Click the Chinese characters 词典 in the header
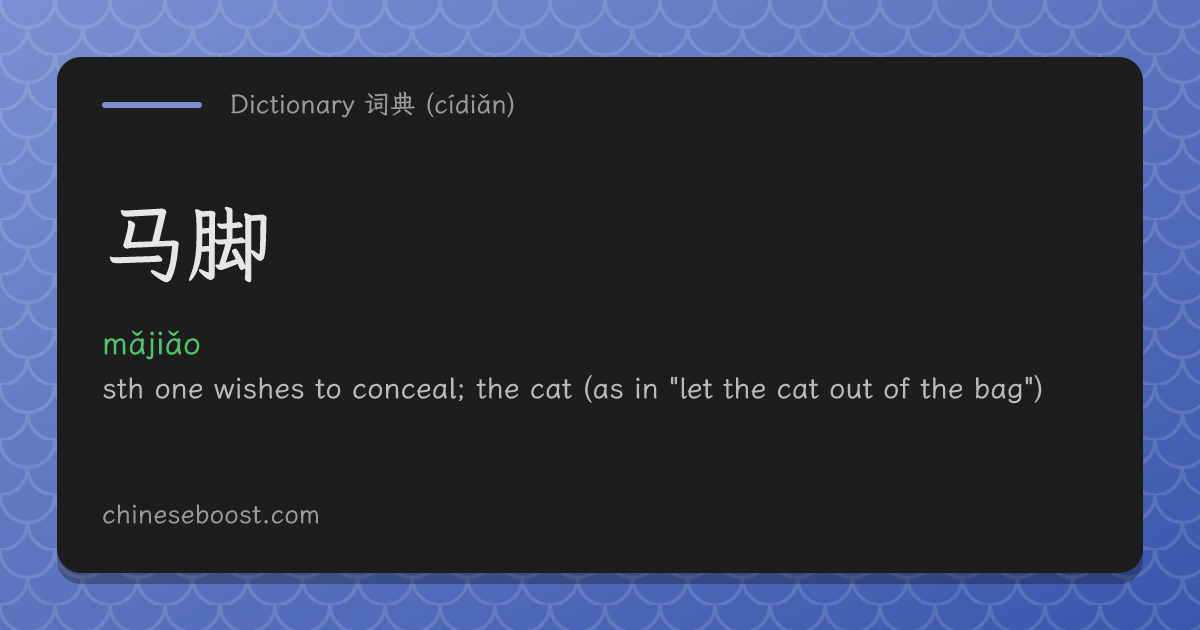The width and height of the screenshot is (1200, 630). pos(390,104)
